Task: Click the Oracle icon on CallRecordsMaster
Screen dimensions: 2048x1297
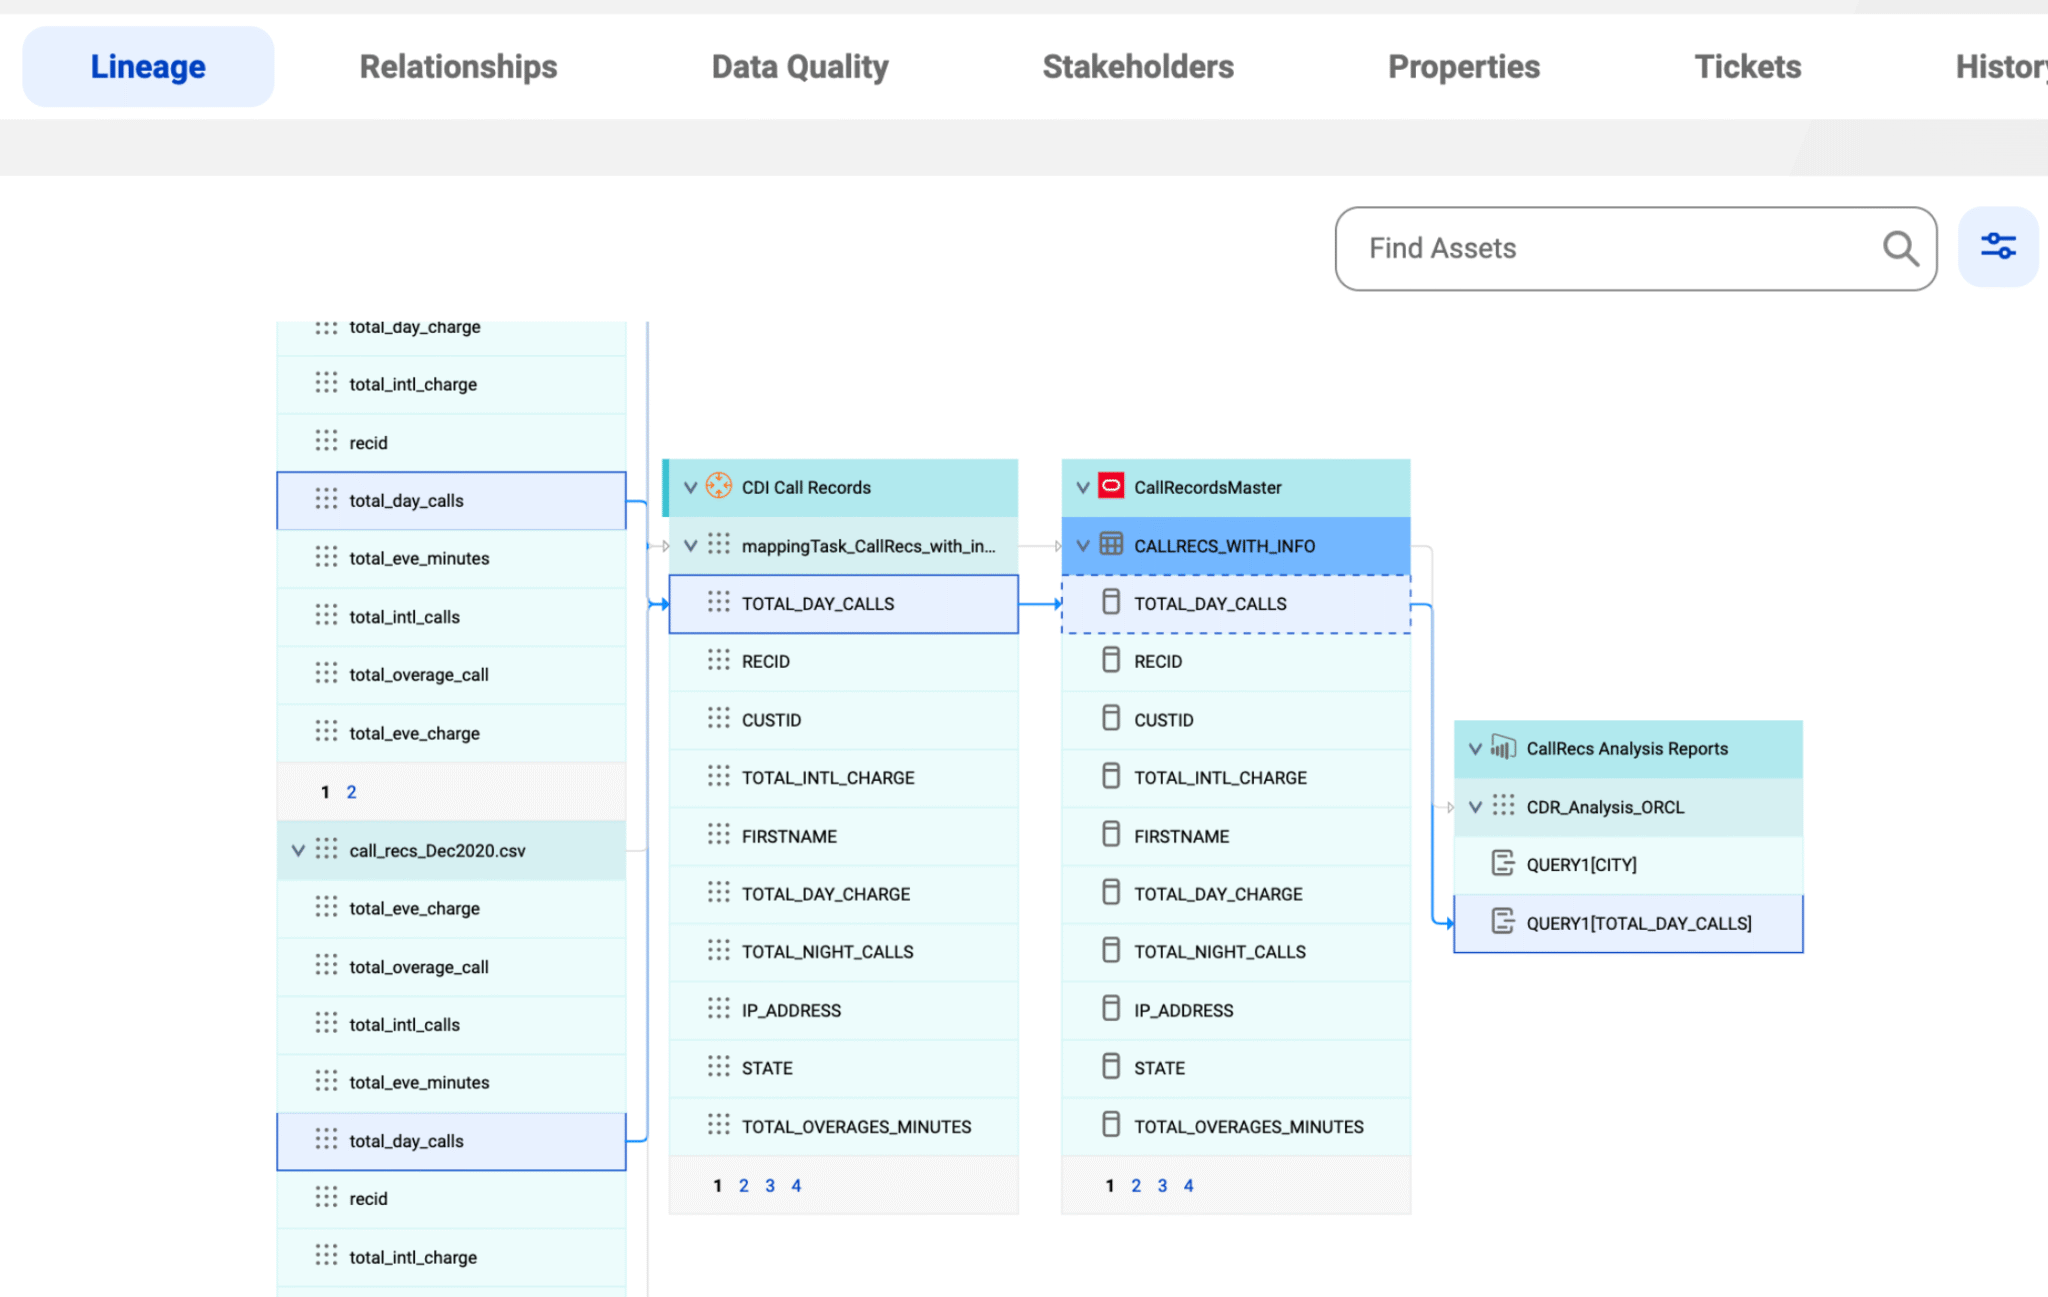Action: 1109,487
